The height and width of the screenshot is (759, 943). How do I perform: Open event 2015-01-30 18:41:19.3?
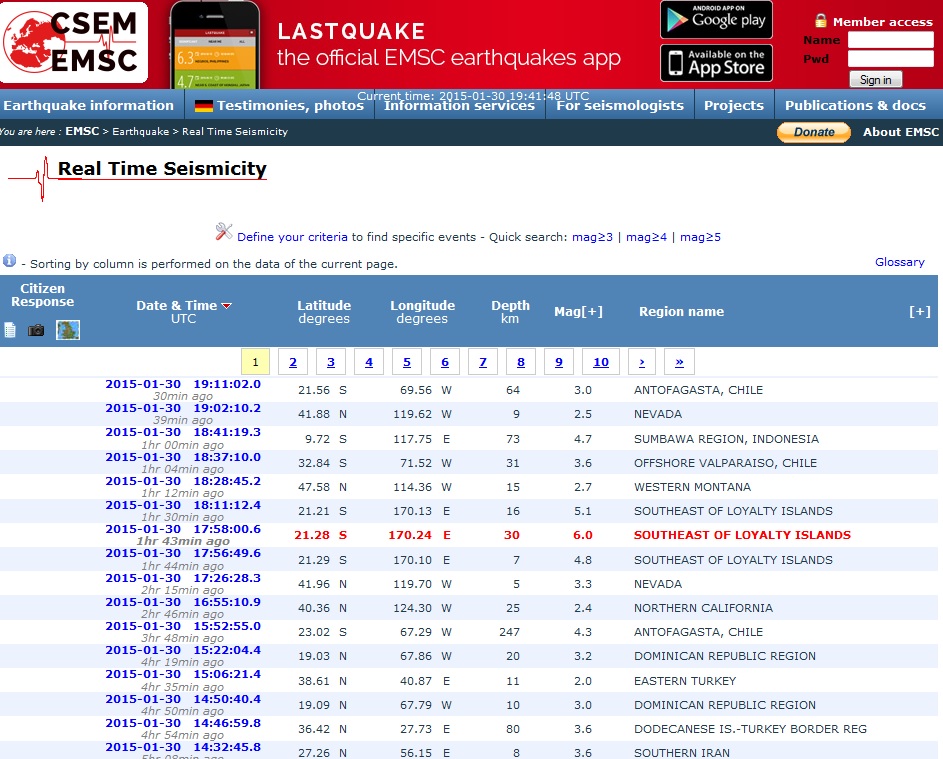pos(183,432)
